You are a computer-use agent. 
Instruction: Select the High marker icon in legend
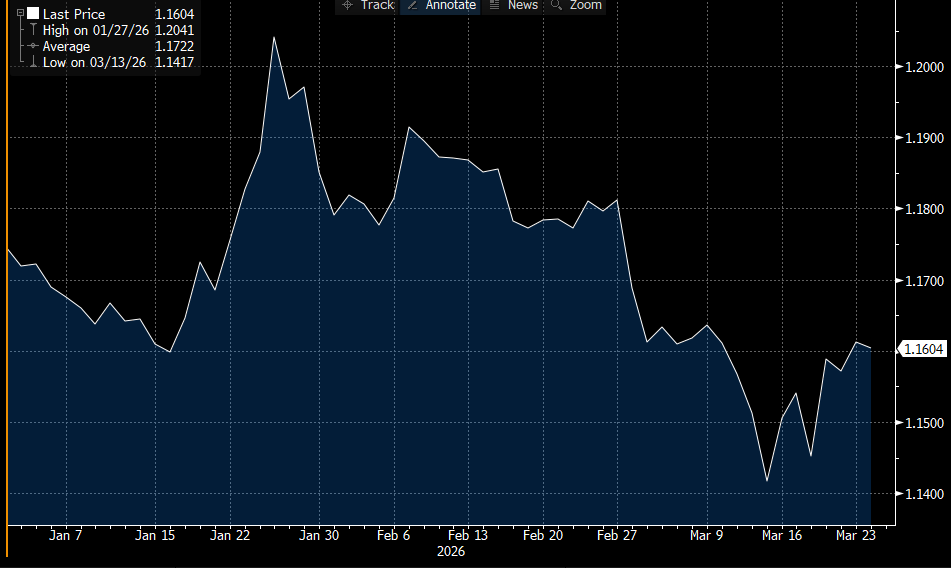(x=33, y=30)
